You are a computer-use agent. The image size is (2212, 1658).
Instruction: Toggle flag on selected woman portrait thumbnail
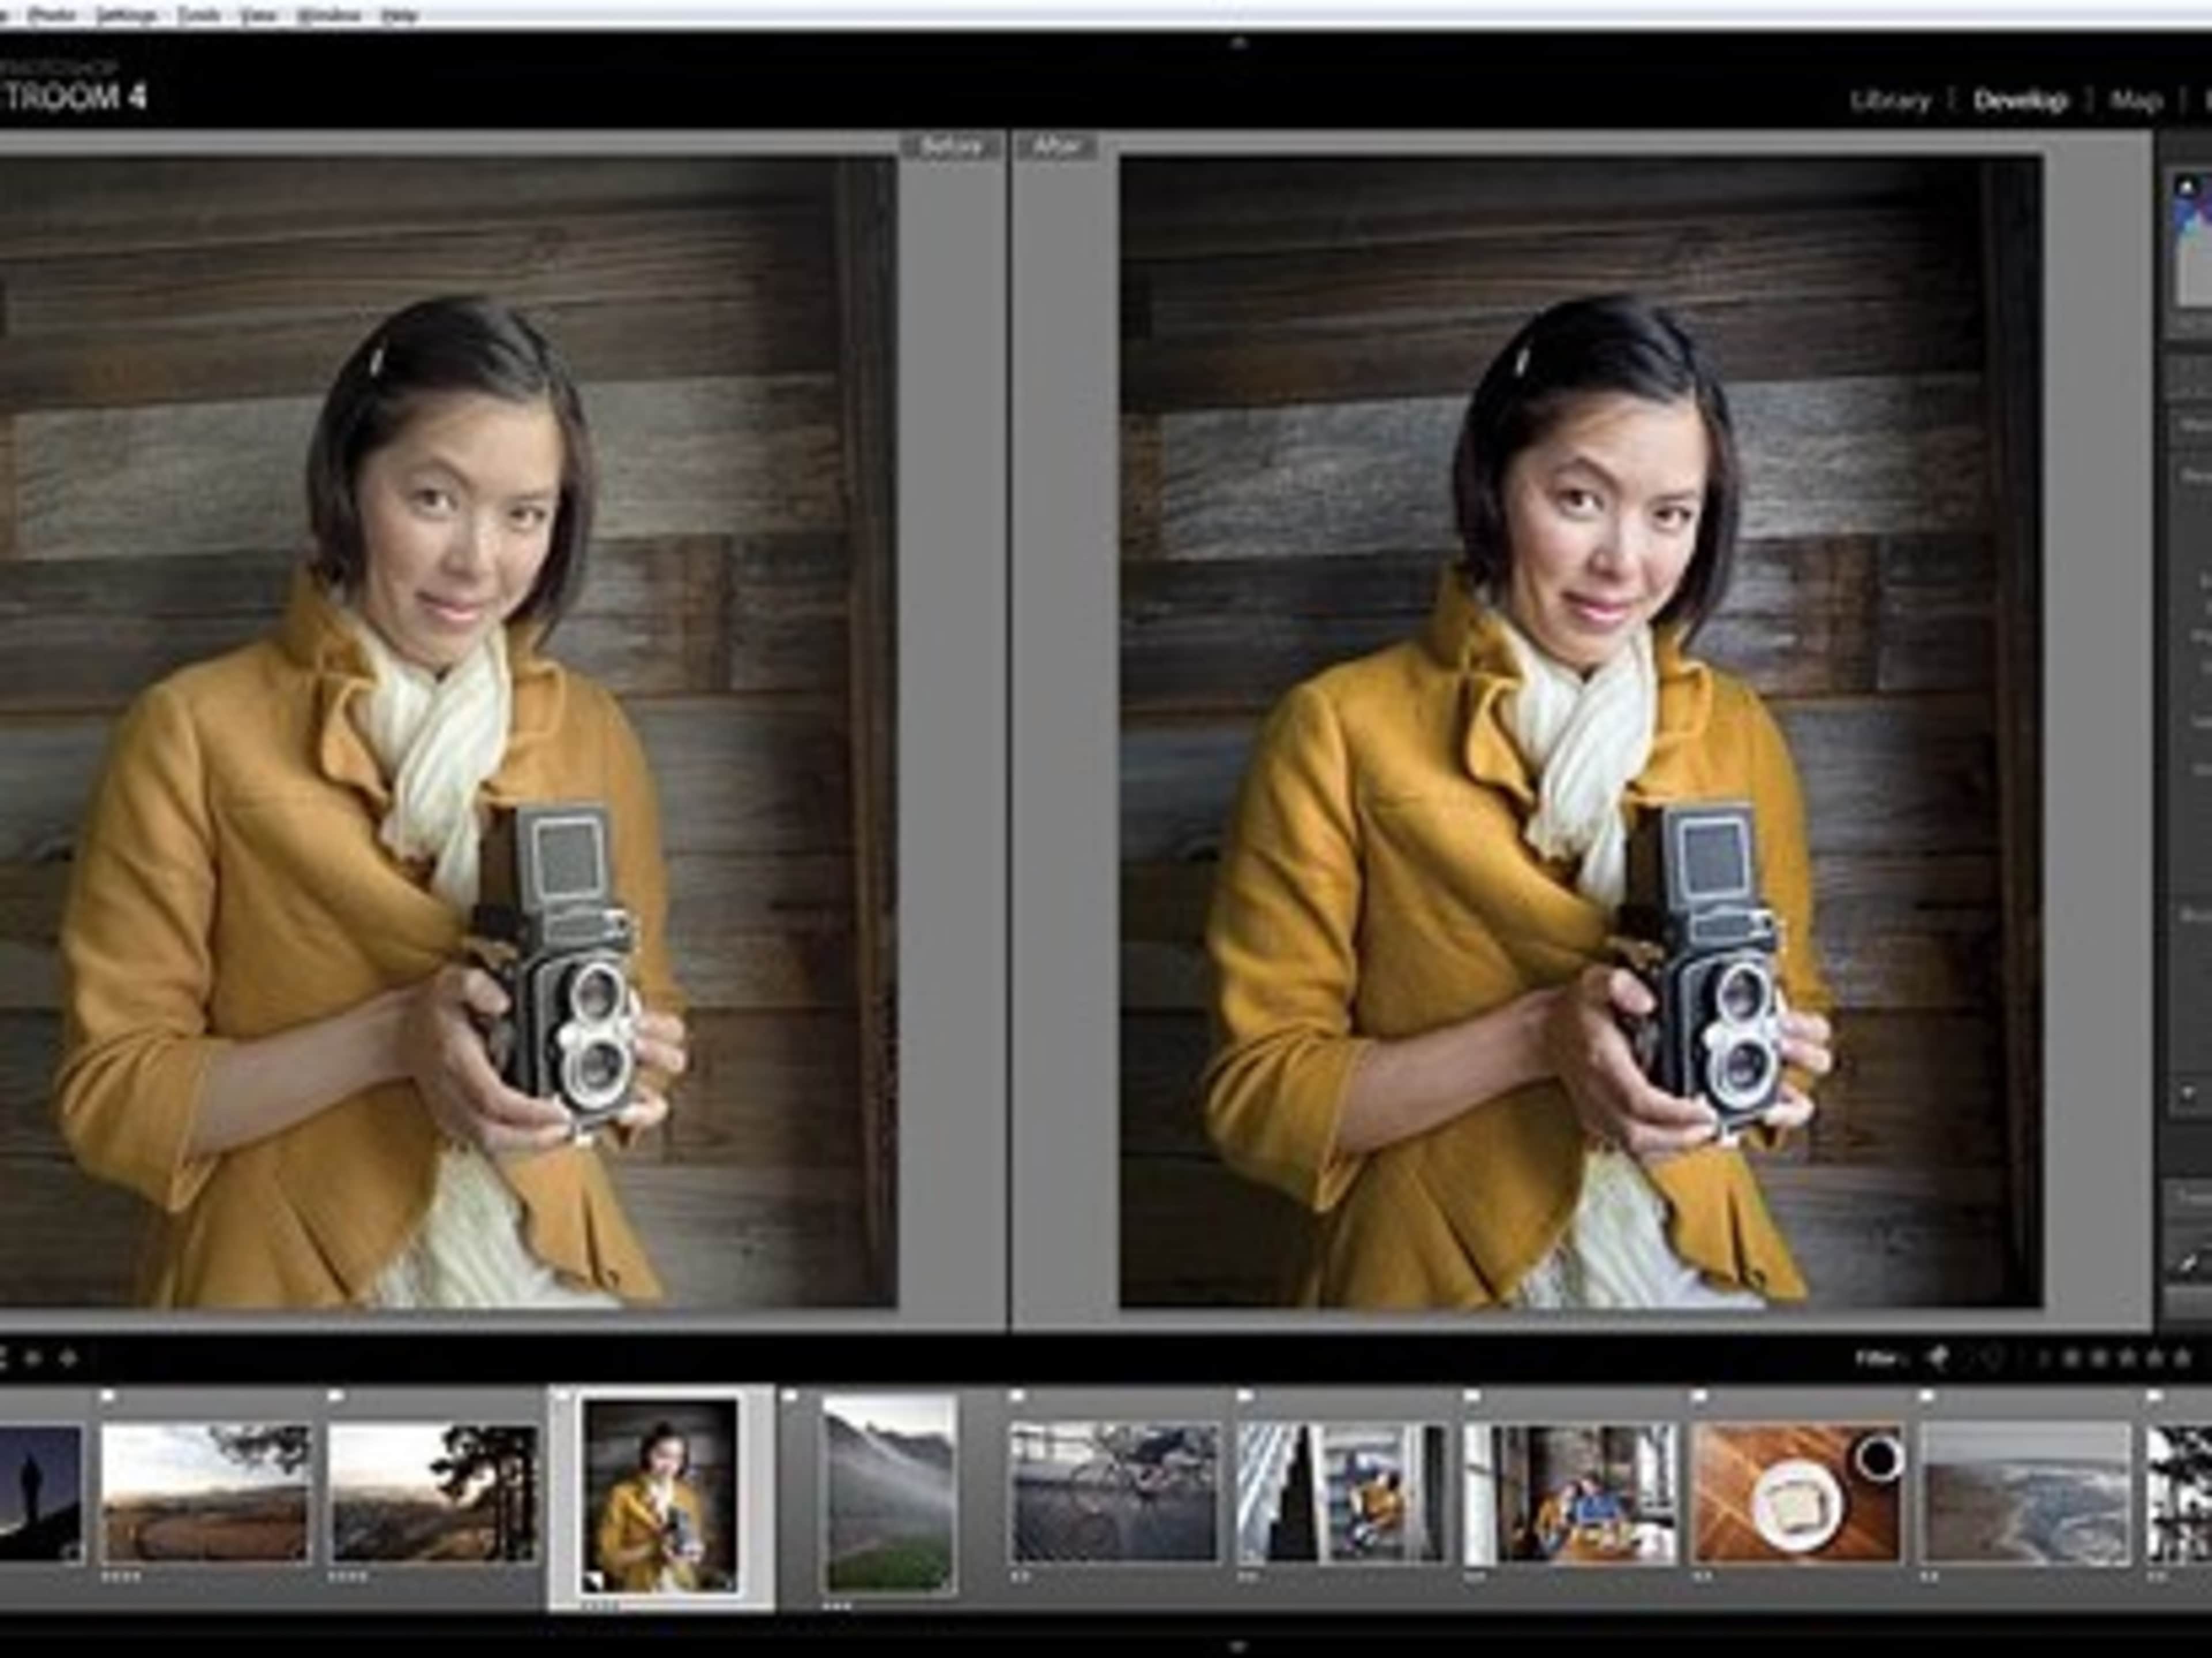[563, 1395]
